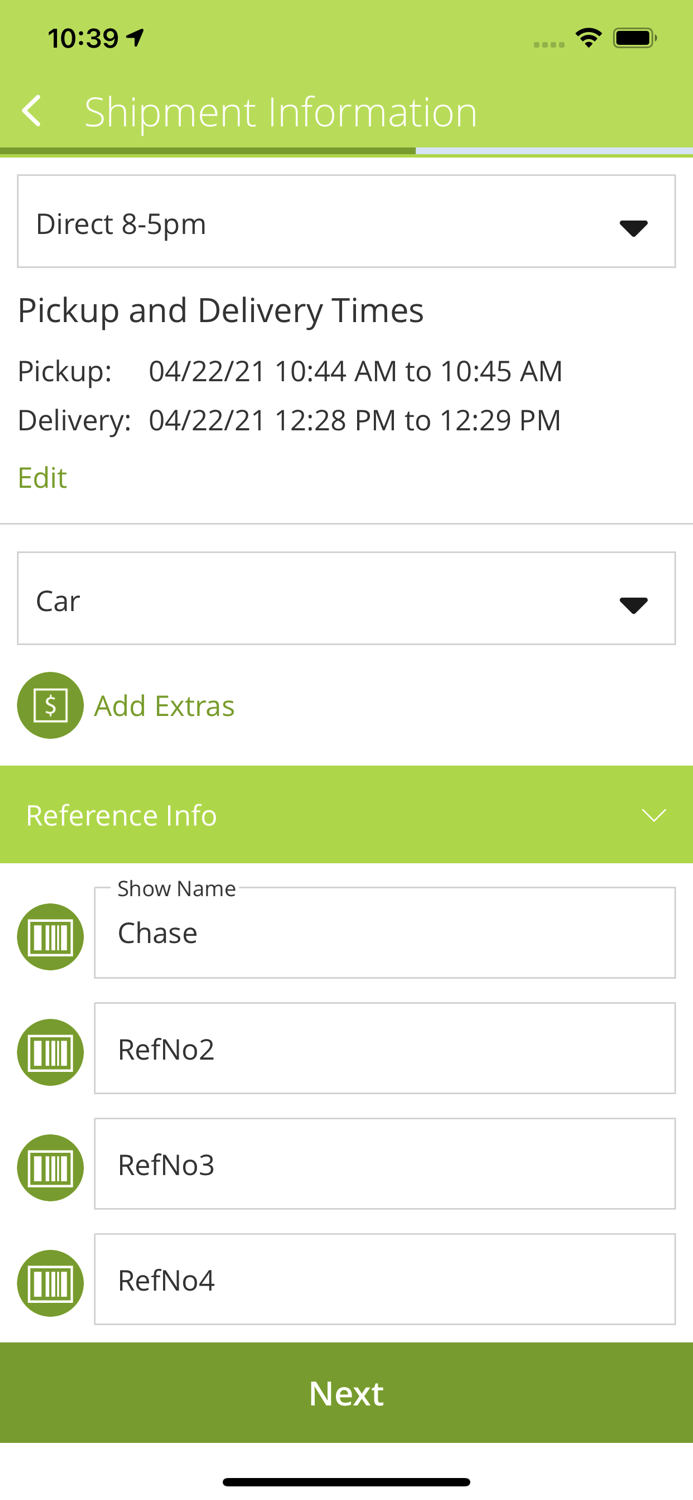Tap the 10:39 time in the status bar

[x=85, y=38]
